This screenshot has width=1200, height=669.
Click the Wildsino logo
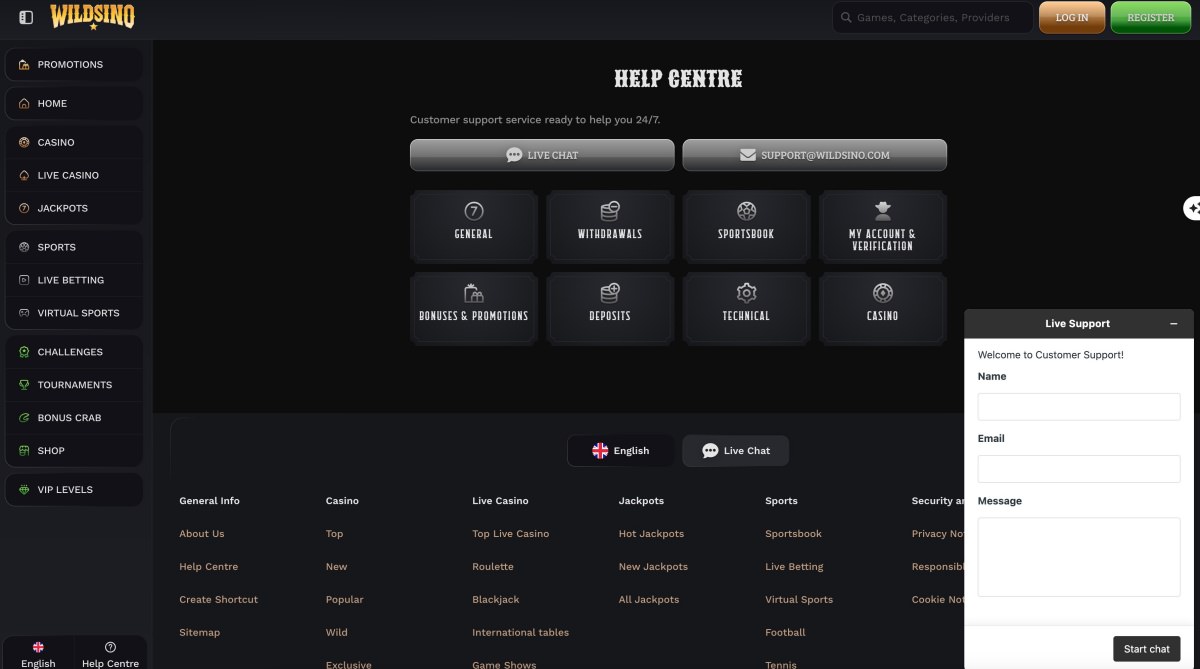(93, 16)
